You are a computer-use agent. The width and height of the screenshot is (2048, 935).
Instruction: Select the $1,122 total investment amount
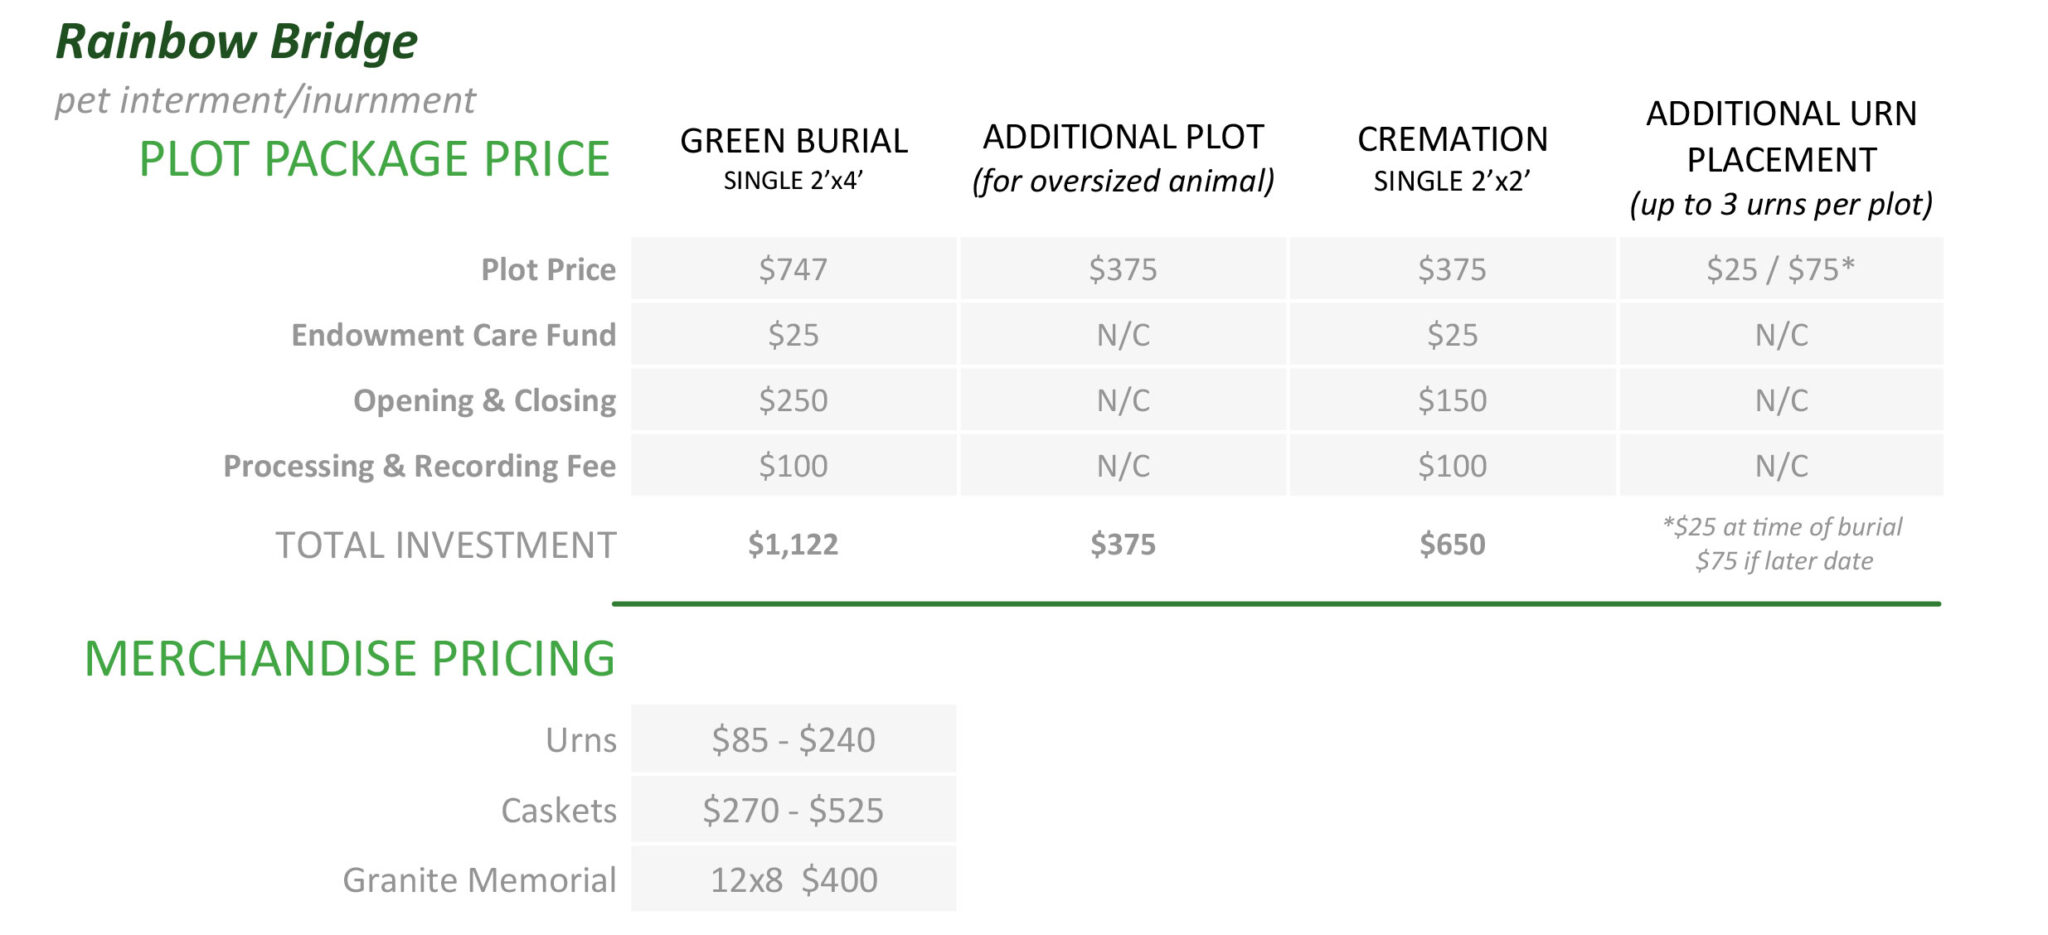pos(793,544)
